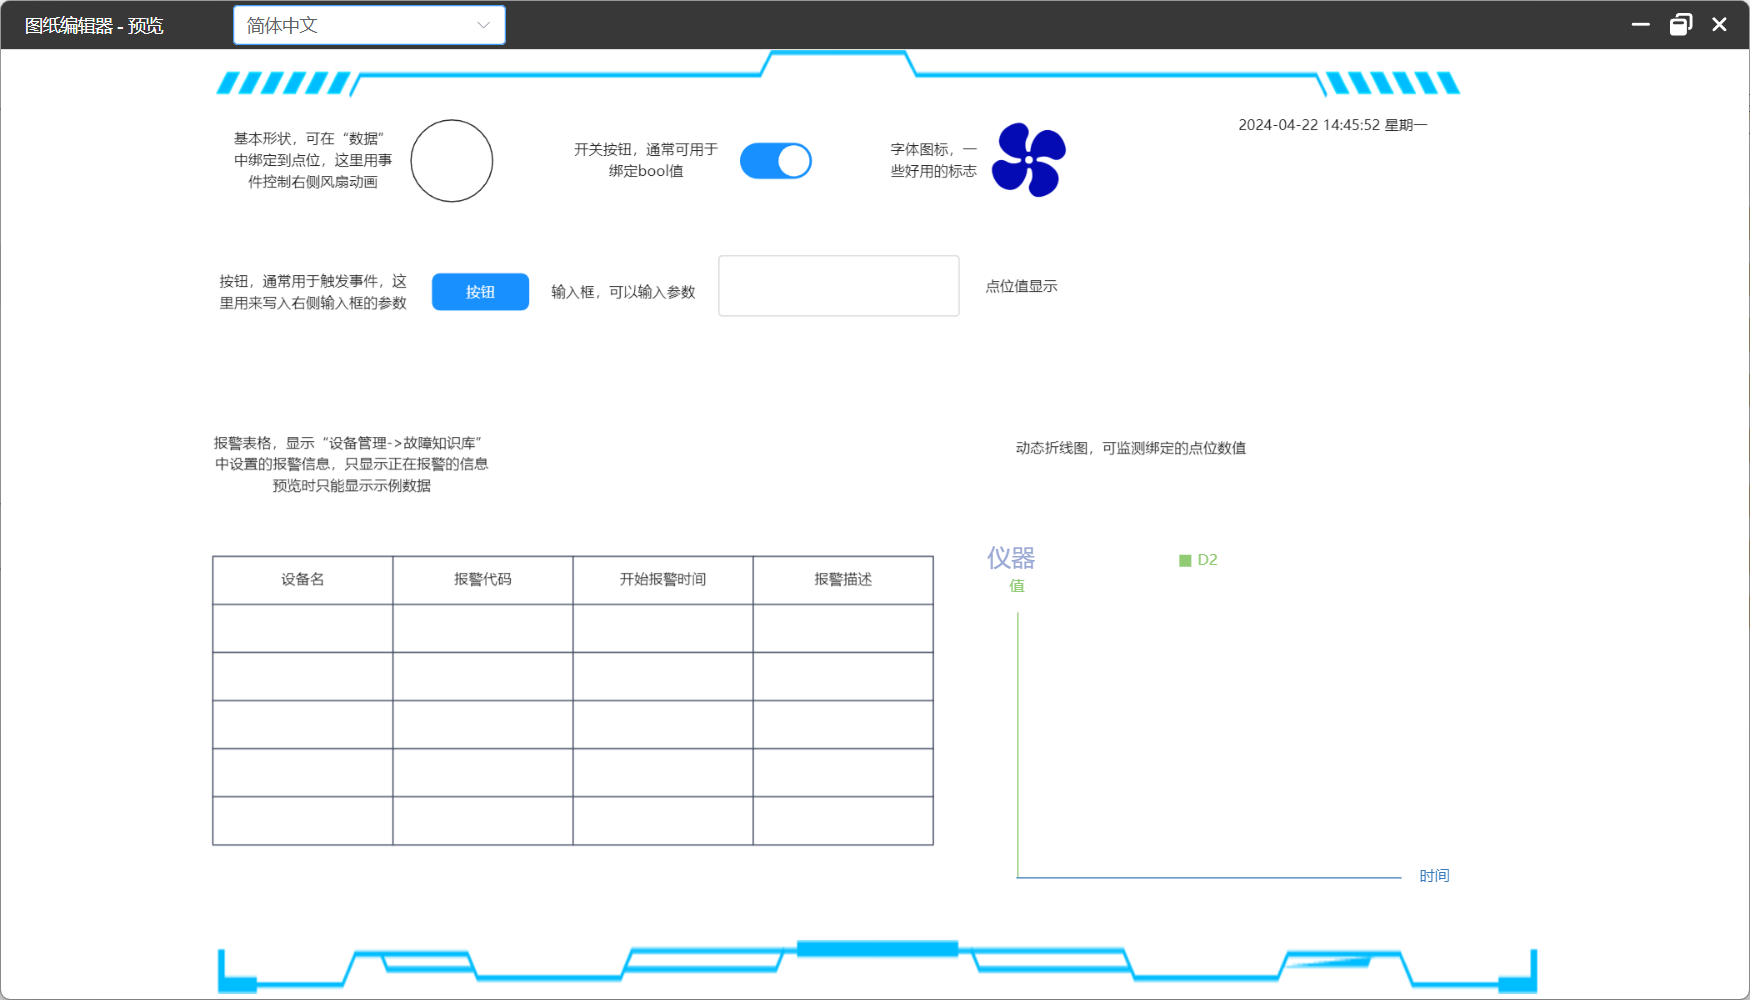Image resolution: width=1750 pixels, height=1000 pixels.
Task: Open the 简体中文 language dropdown
Action: tap(369, 25)
